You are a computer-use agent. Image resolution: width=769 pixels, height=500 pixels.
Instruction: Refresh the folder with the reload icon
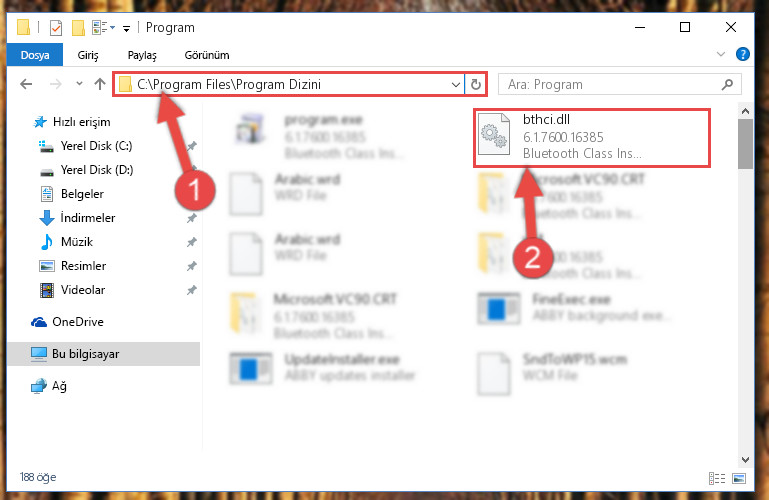tap(475, 84)
